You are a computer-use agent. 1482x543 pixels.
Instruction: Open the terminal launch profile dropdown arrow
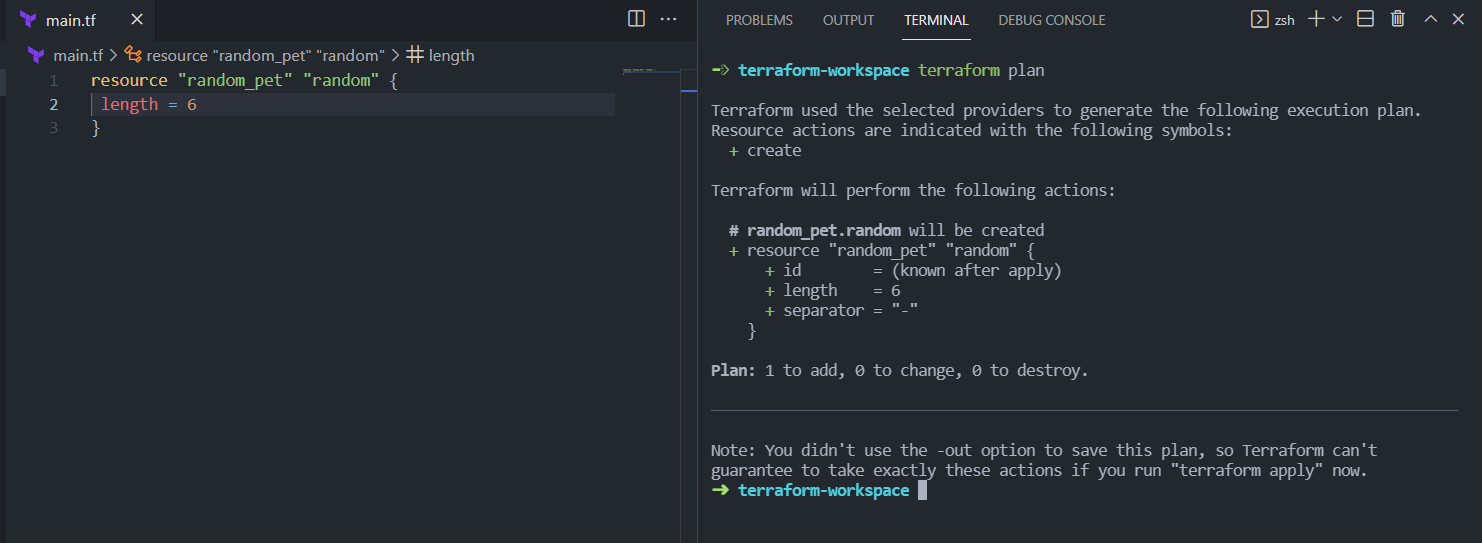click(x=1337, y=19)
